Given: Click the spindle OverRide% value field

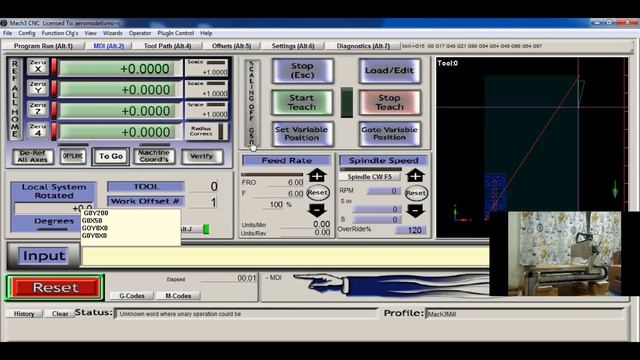Looking at the screenshot, I should (411, 230).
